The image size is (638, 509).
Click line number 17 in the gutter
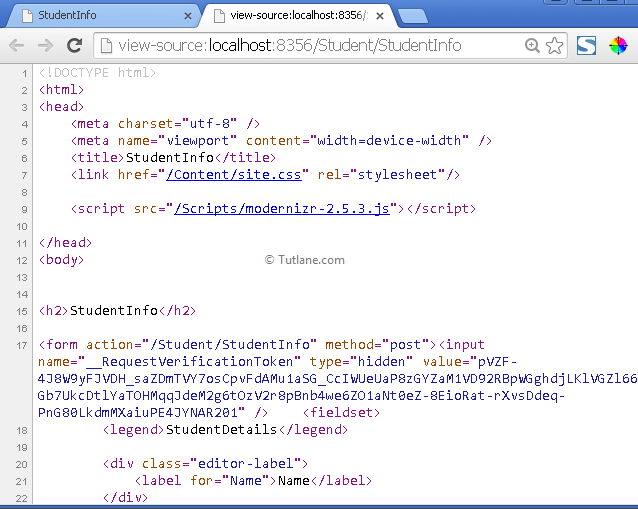coord(22,346)
